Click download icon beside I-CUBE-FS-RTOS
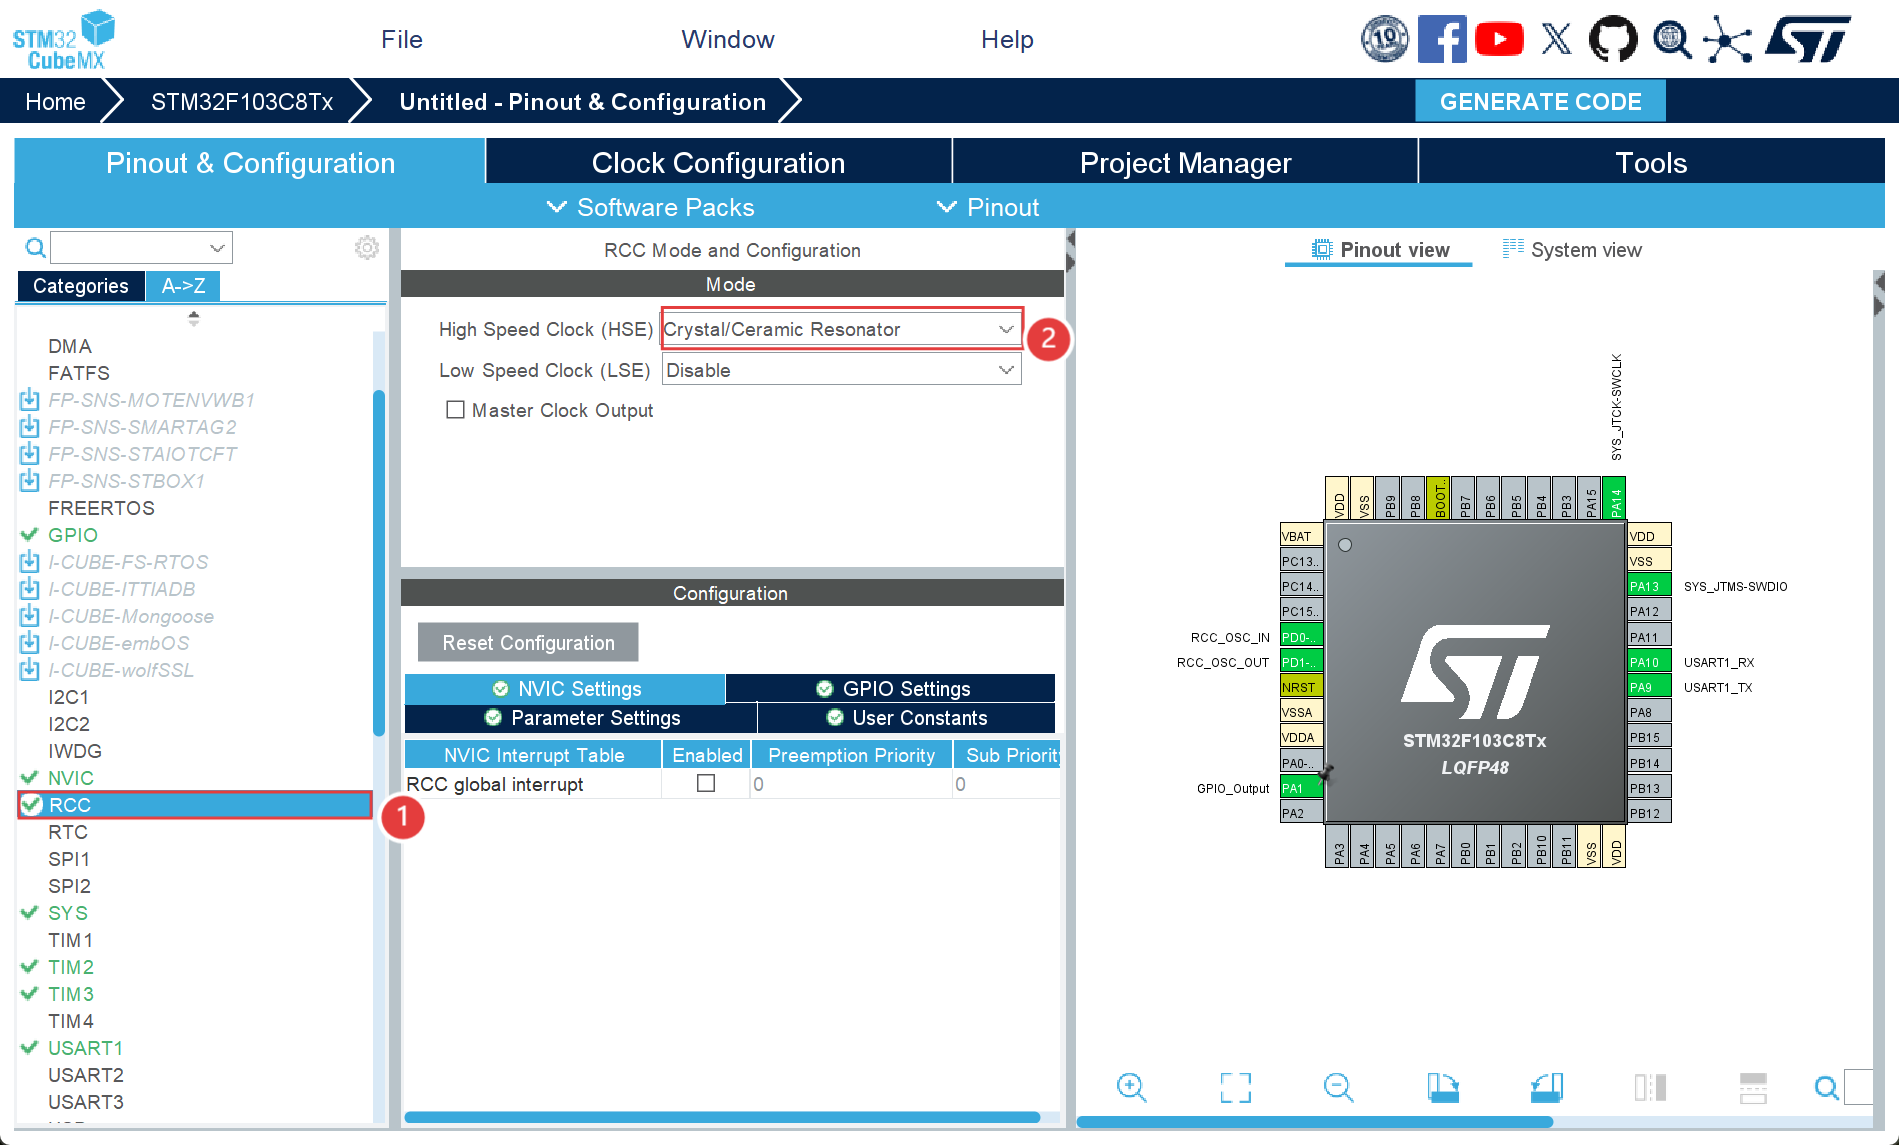Viewport: 1899px width, 1145px height. point(30,562)
